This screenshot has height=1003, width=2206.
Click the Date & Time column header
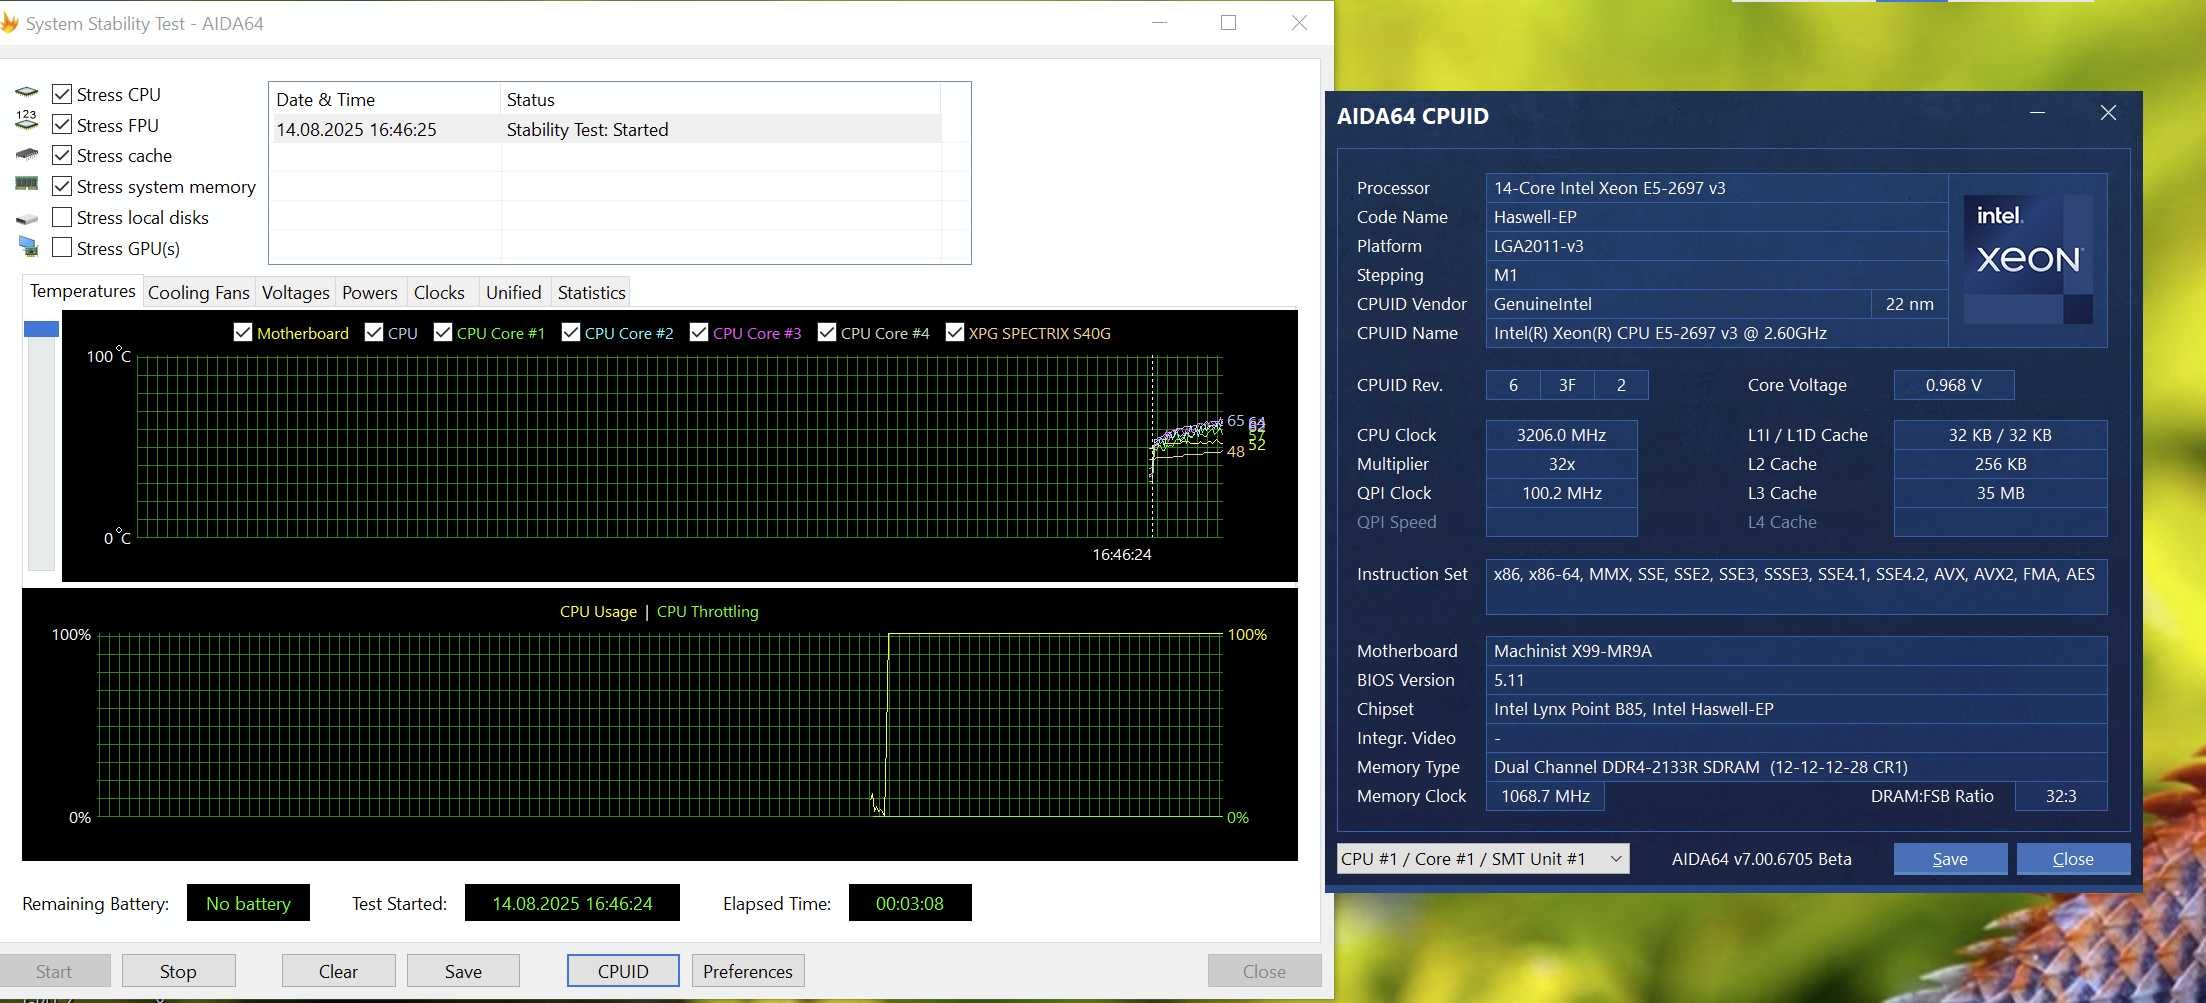385,99
